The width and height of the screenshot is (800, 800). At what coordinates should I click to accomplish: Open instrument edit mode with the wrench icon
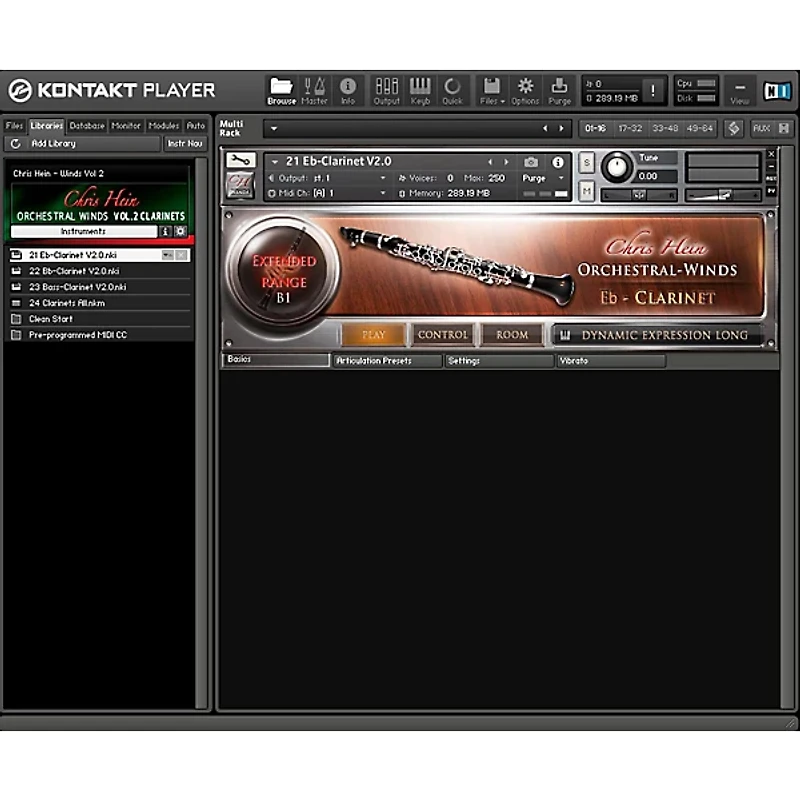tap(240, 160)
